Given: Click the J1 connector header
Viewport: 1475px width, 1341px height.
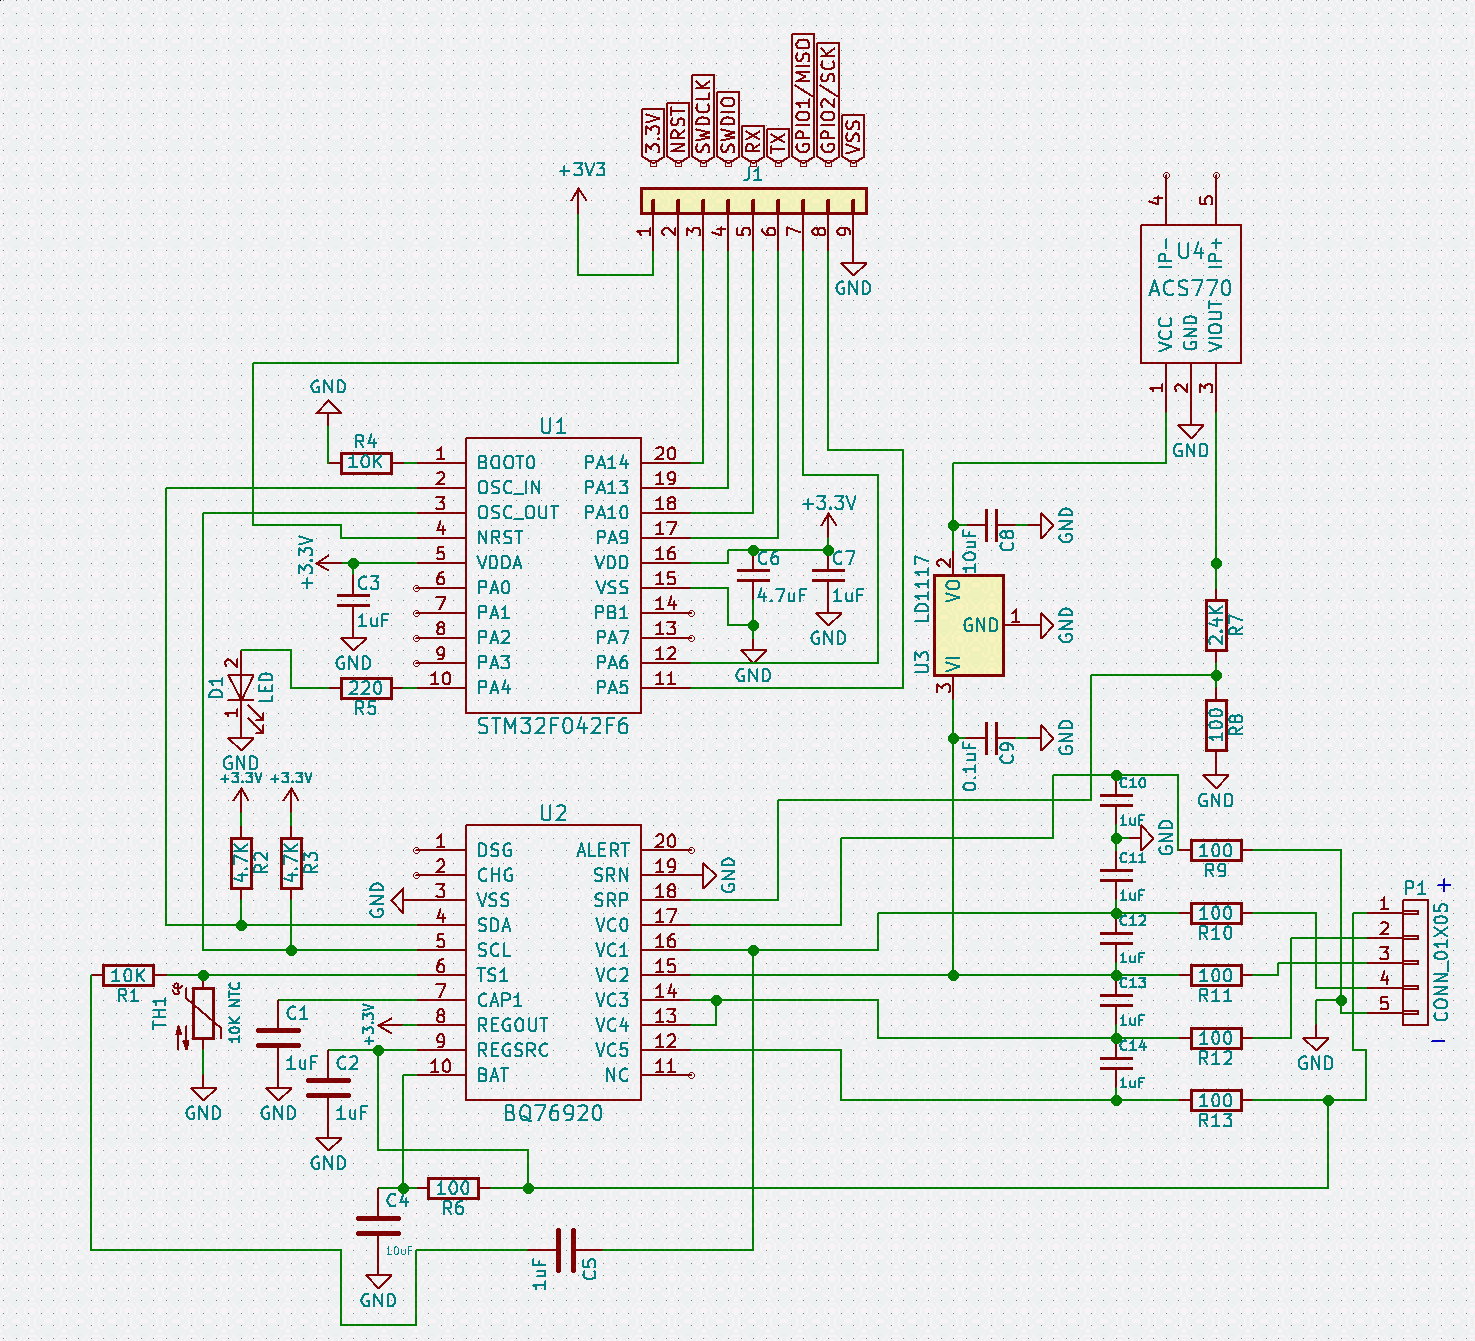Looking at the screenshot, I should tap(753, 201).
